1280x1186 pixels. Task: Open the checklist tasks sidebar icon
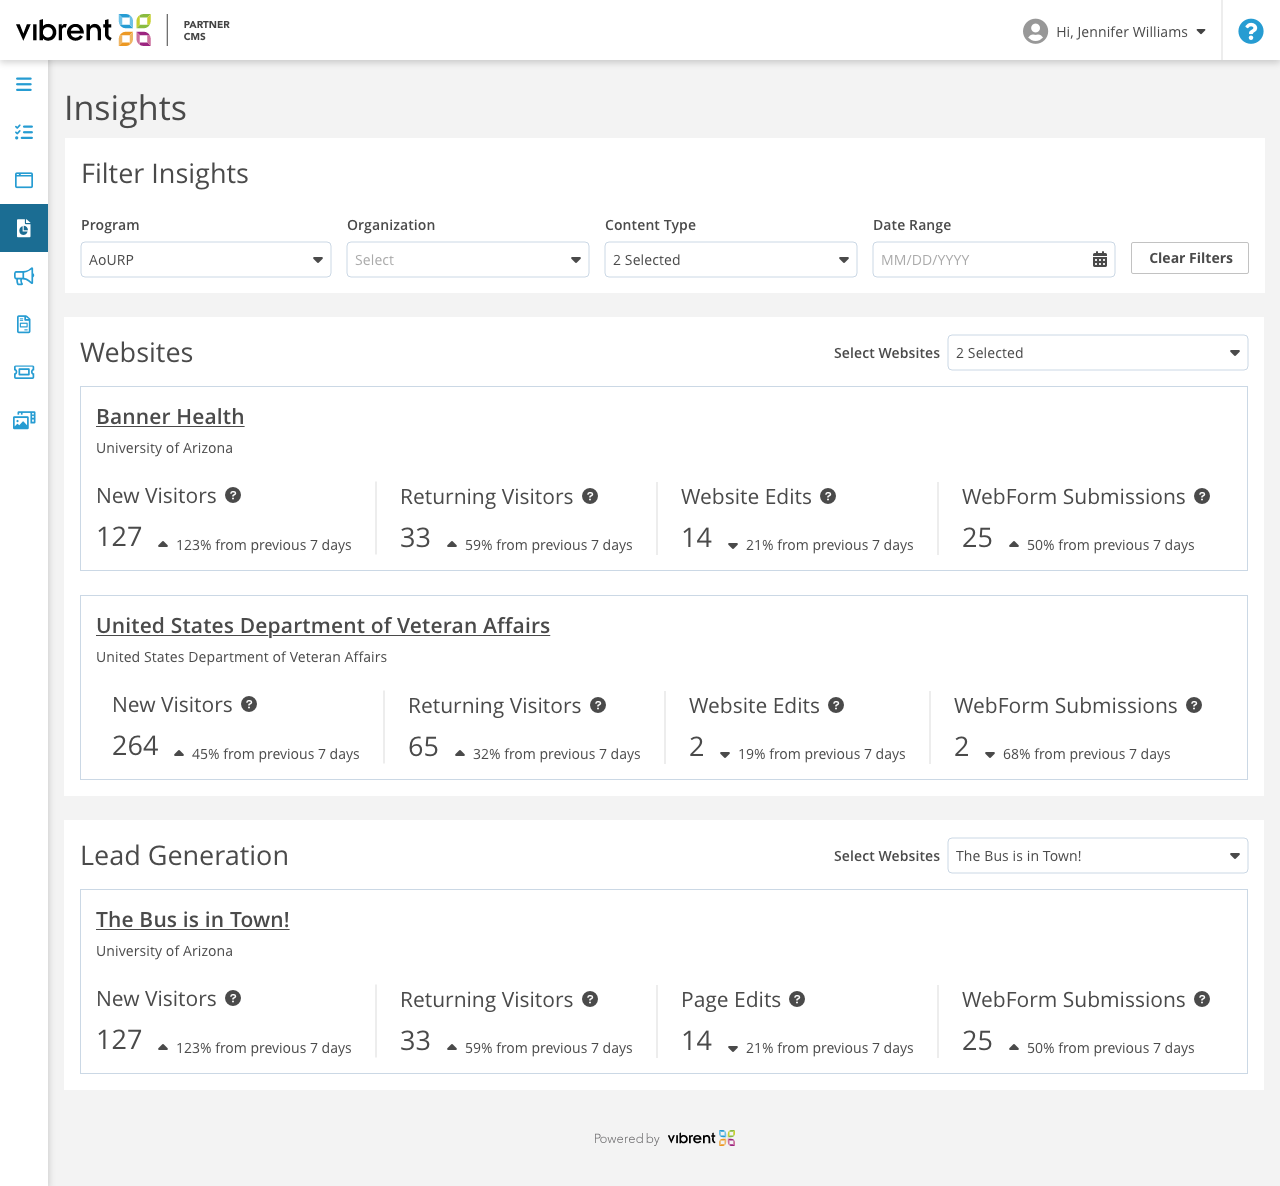(24, 132)
